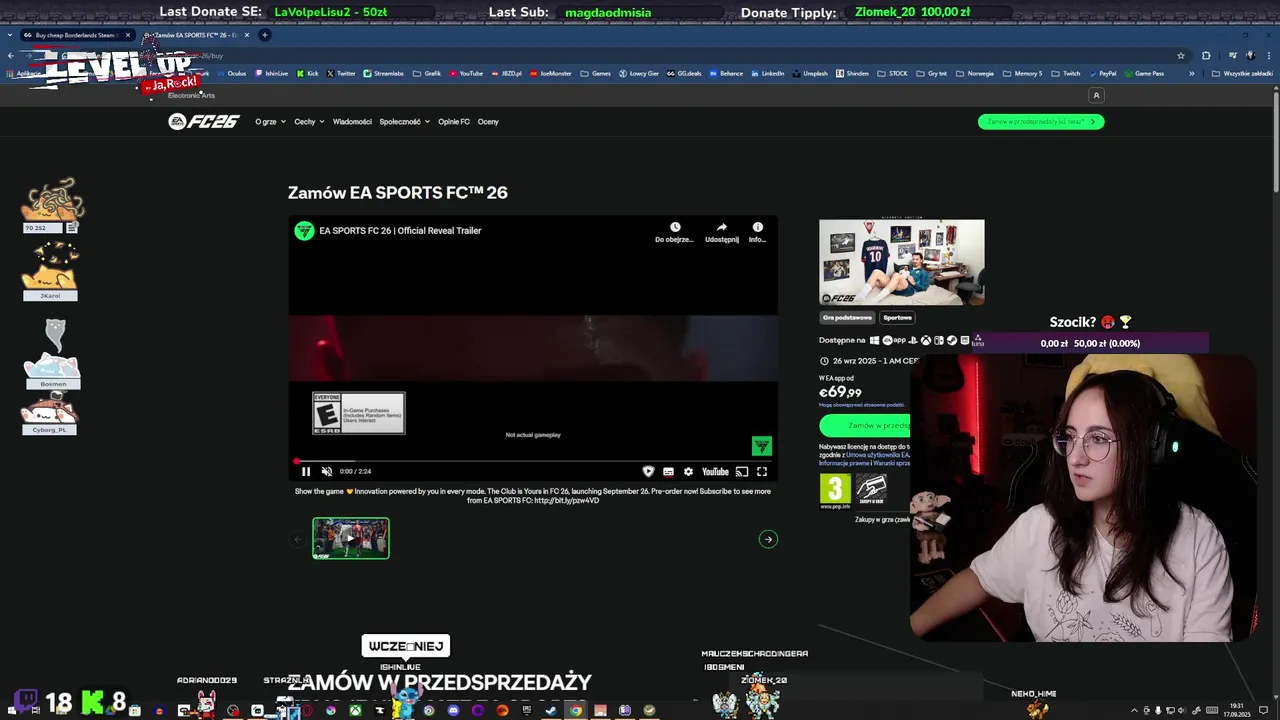Open the Oceny page
The height and width of the screenshot is (720, 1280).
tap(488, 122)
